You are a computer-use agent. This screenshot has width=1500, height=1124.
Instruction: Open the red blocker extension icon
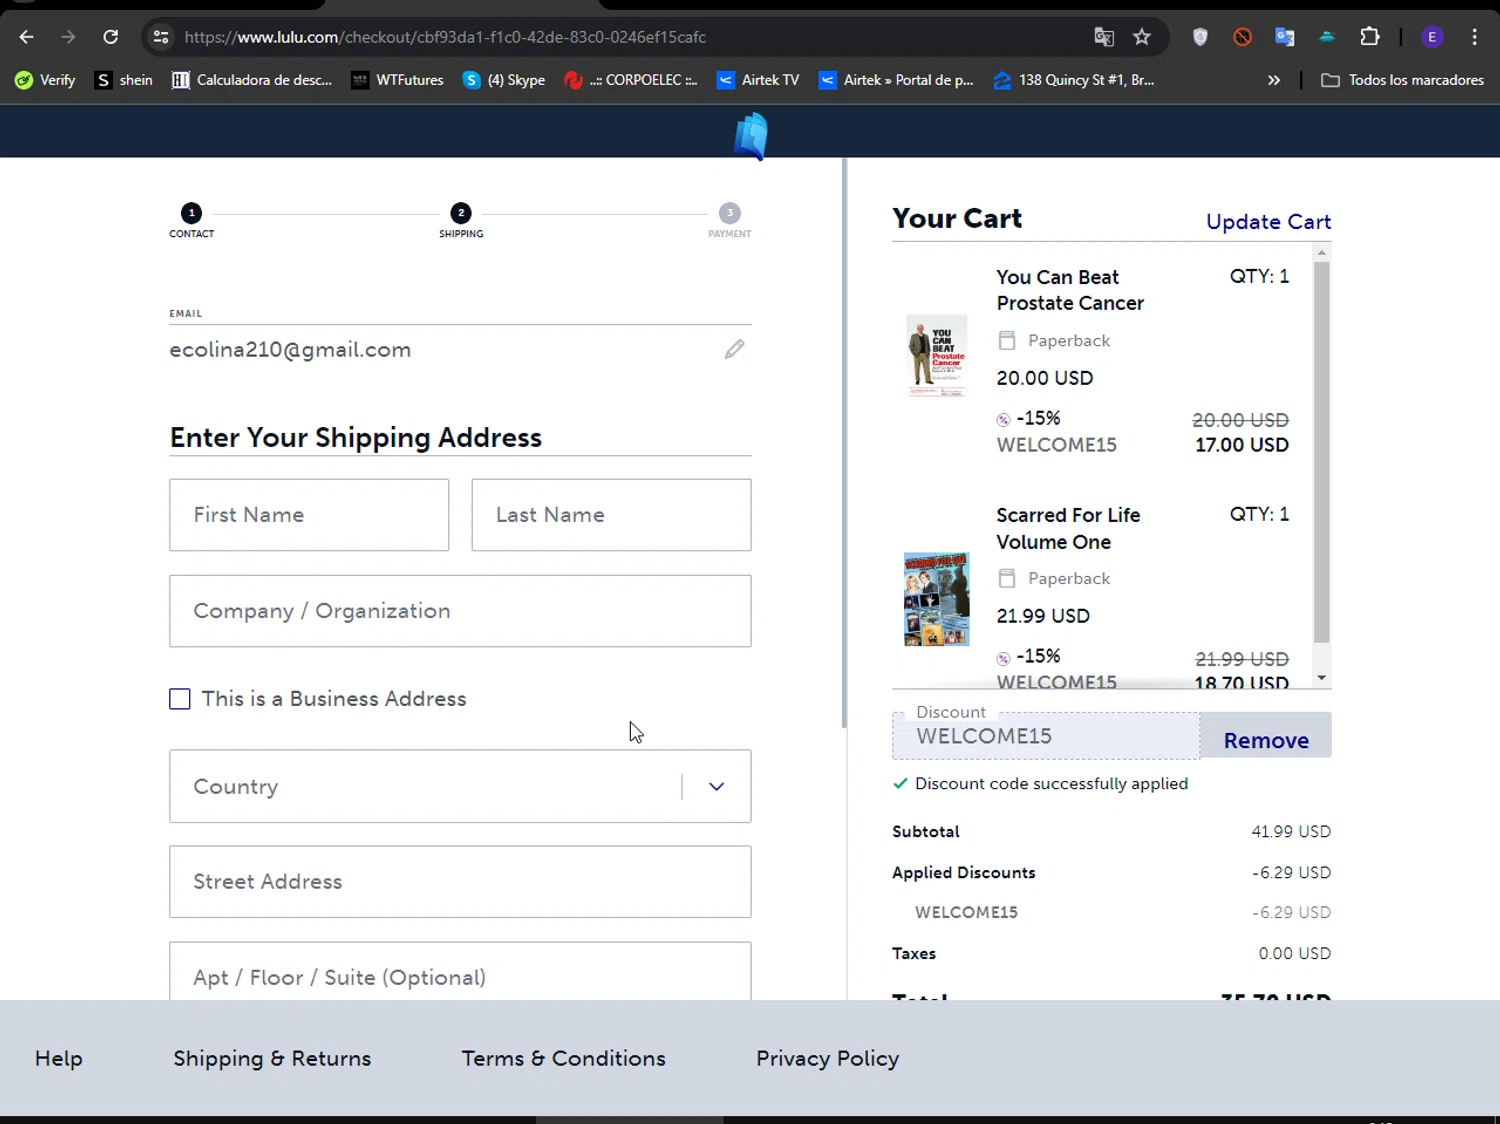1242,37
